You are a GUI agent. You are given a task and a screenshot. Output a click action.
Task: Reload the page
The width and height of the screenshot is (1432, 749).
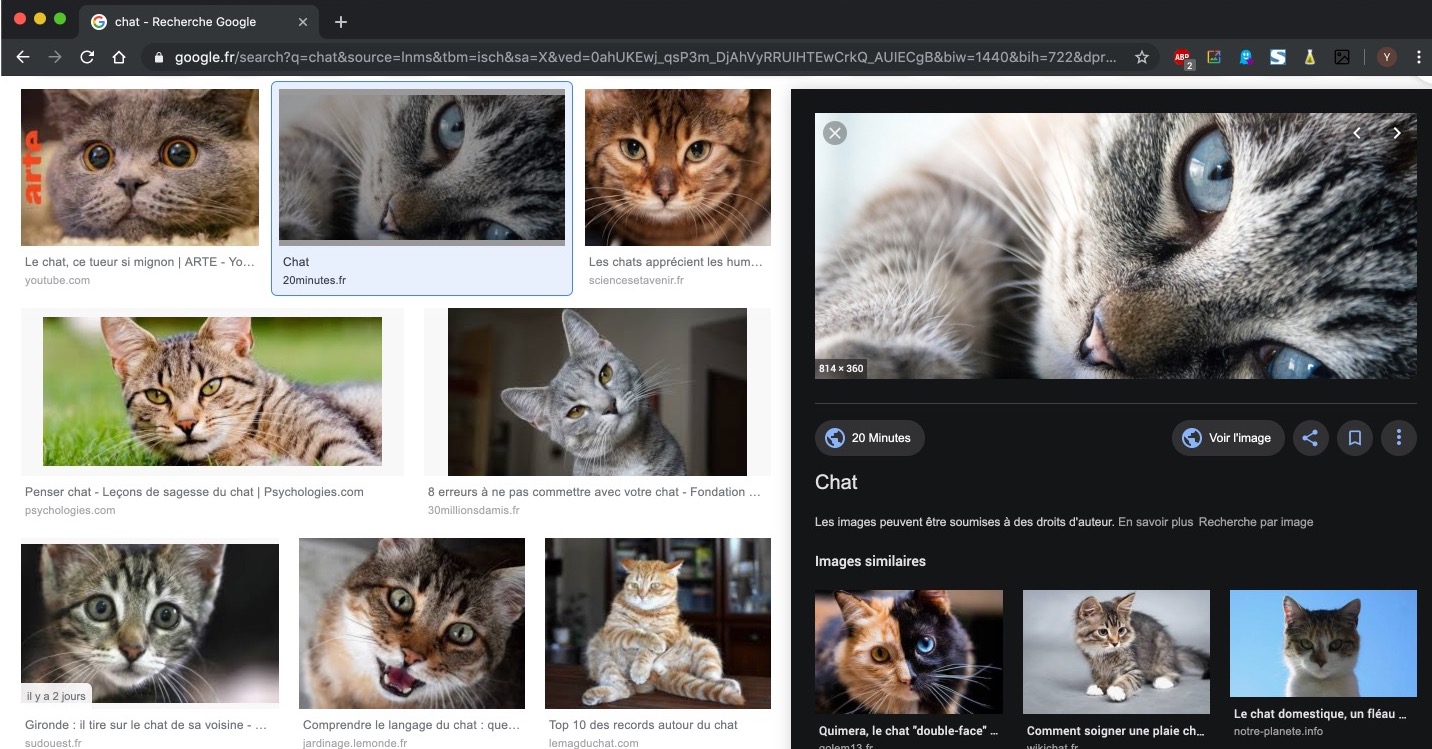click(x=87, y=58)
